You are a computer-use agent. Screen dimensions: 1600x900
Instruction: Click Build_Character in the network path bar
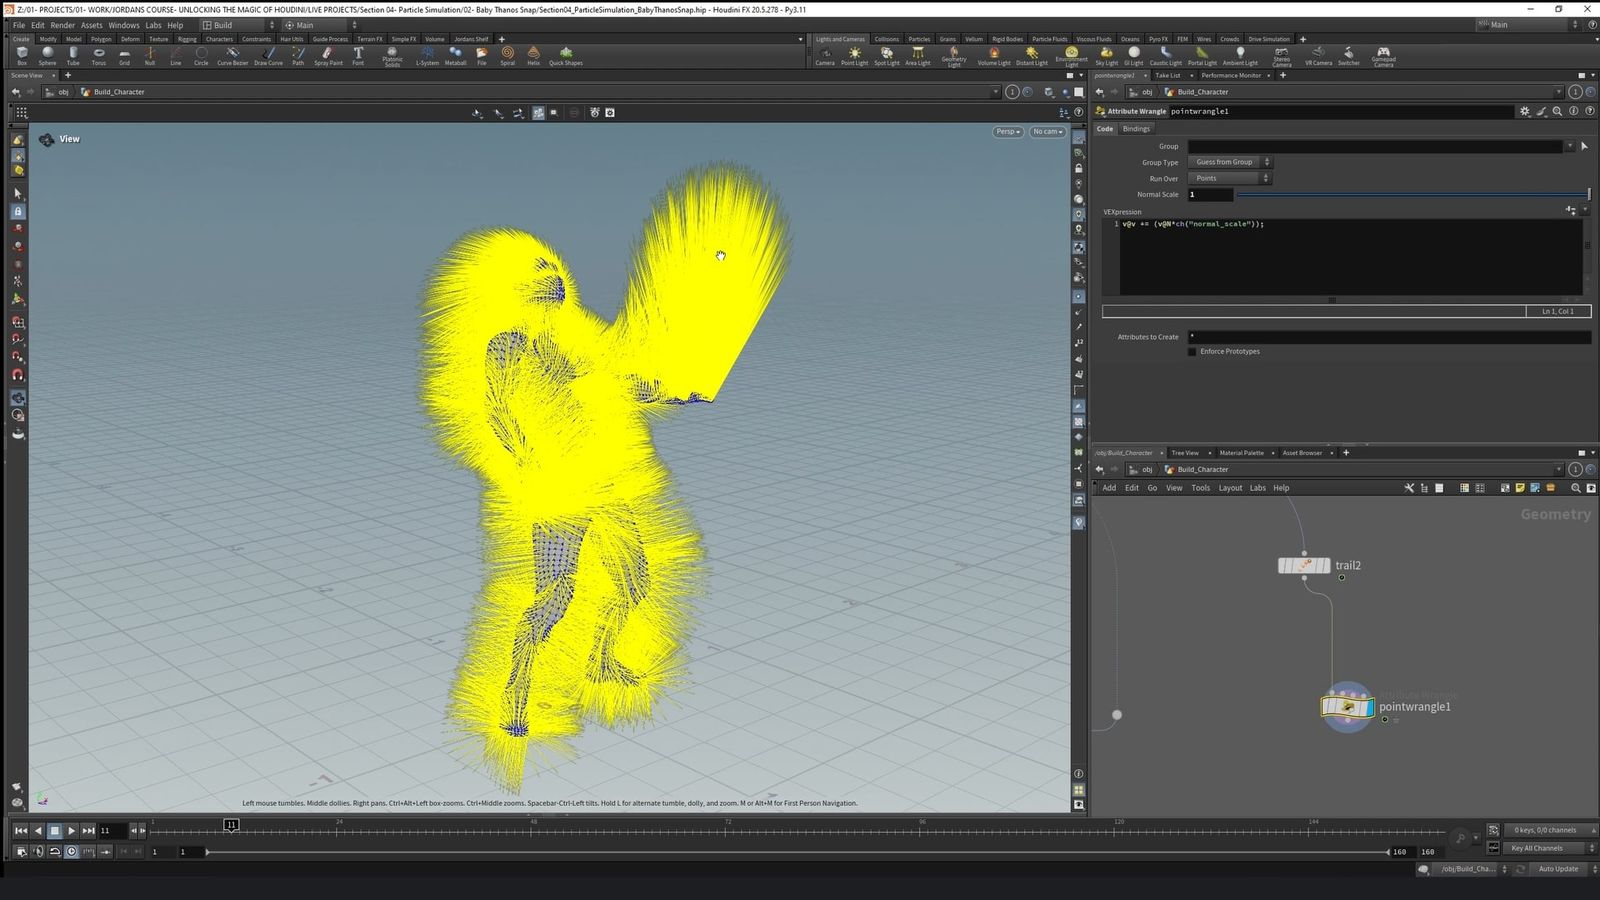[1201, 469]
